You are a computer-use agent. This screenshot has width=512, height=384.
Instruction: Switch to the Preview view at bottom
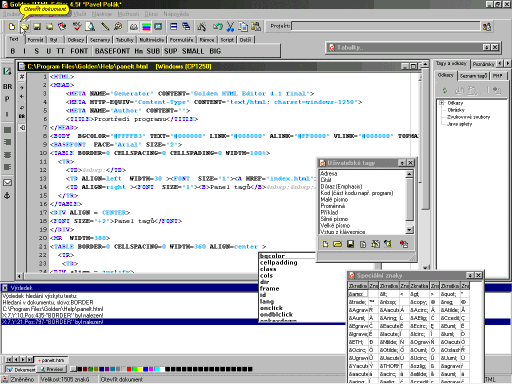[52, 369]
